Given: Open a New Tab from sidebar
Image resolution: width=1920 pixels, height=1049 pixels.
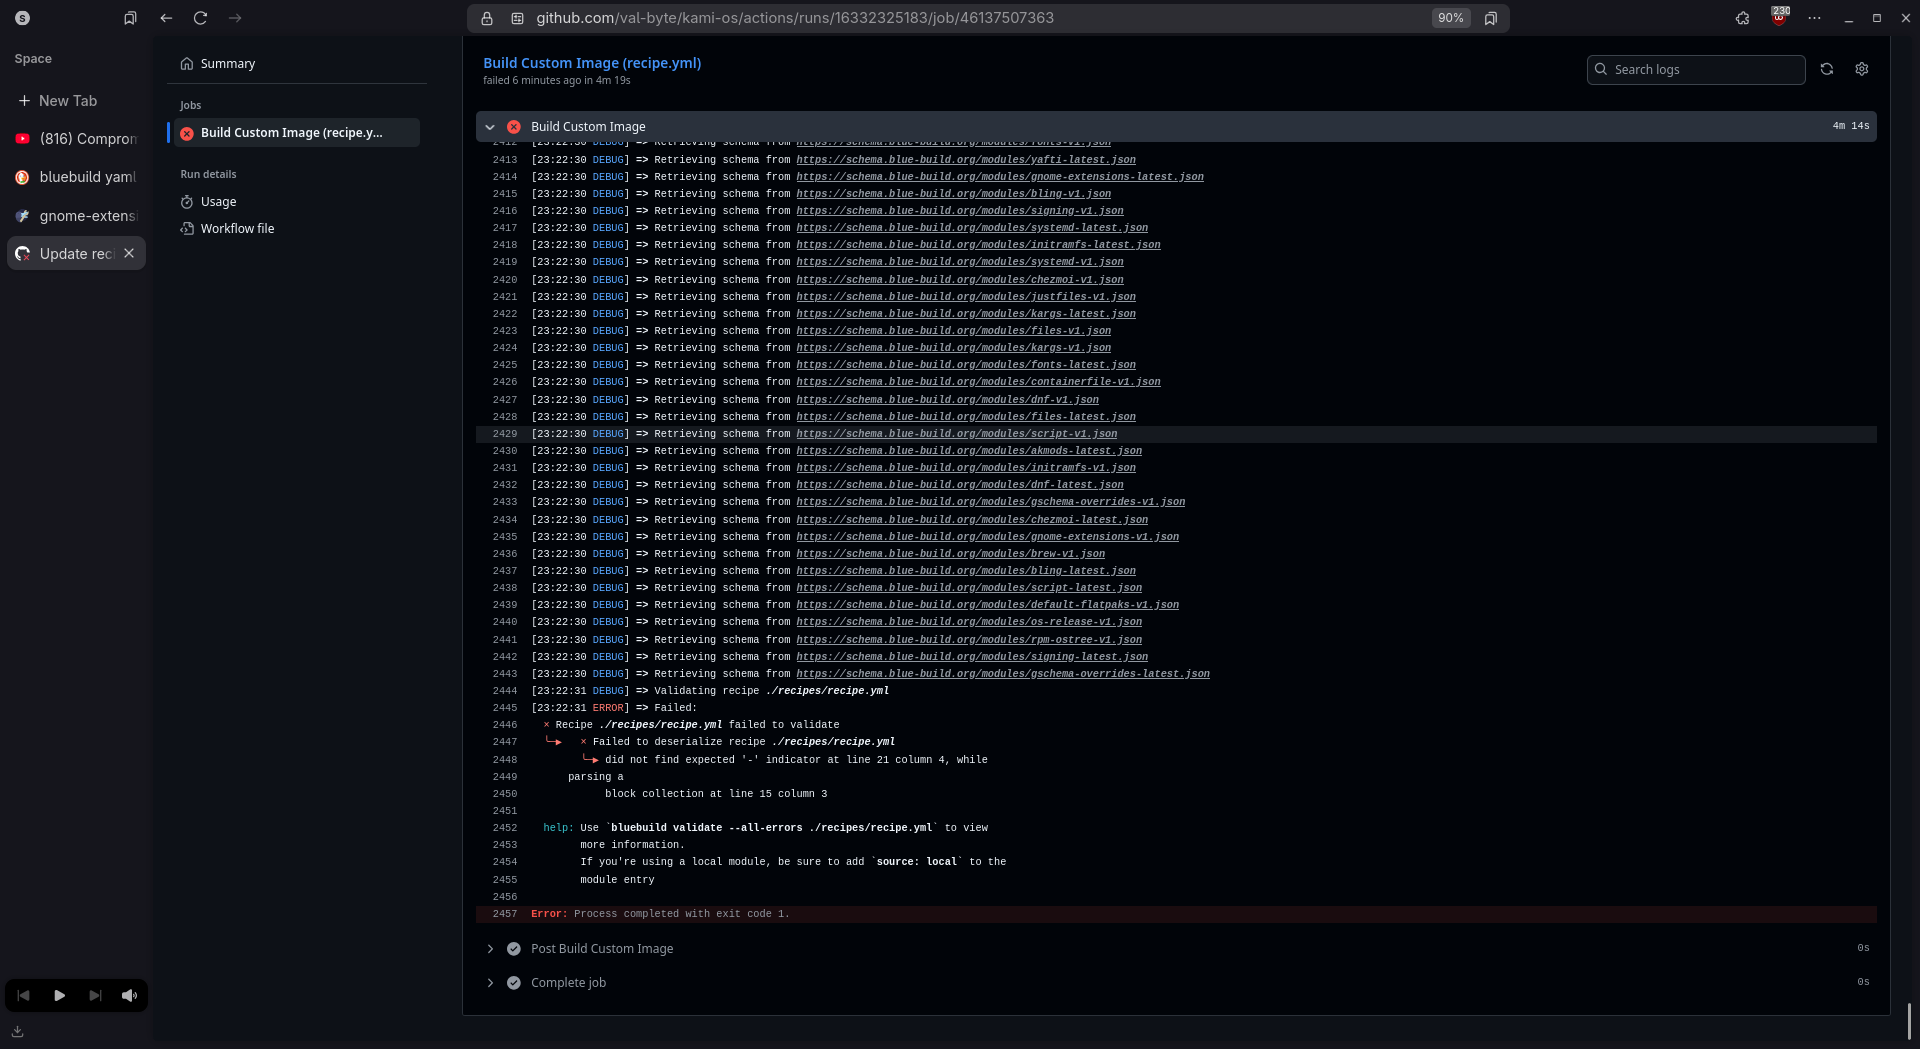Looking at the screenshot, I should coord(77,101).
